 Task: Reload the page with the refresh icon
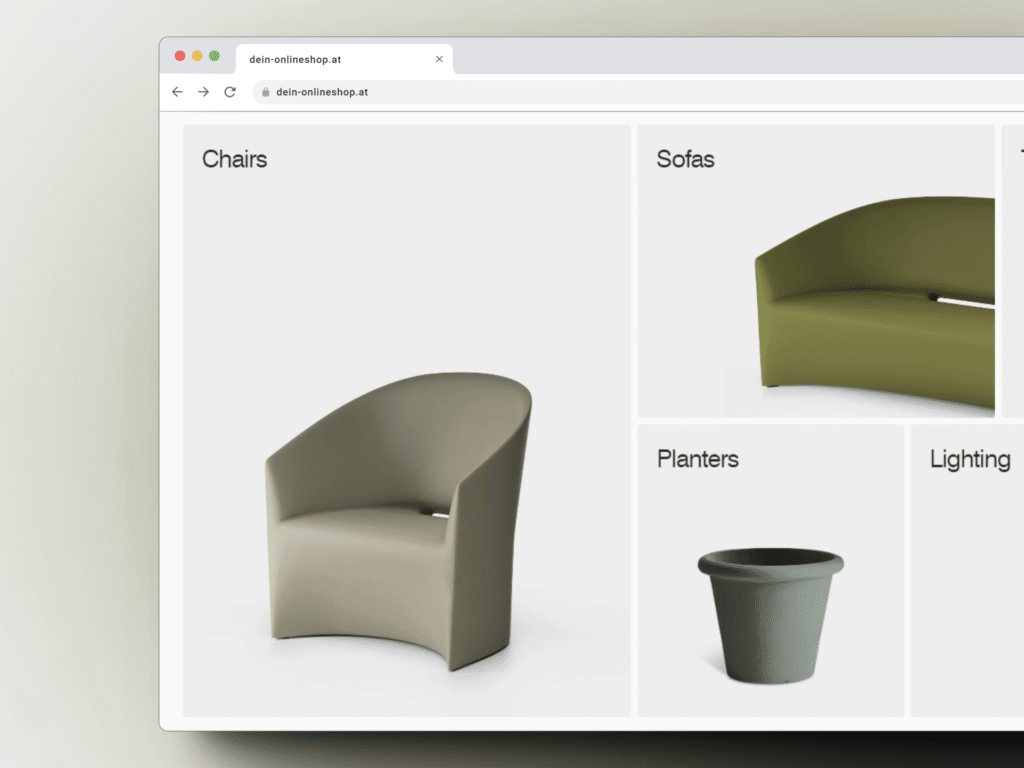(x=230, y=92)
